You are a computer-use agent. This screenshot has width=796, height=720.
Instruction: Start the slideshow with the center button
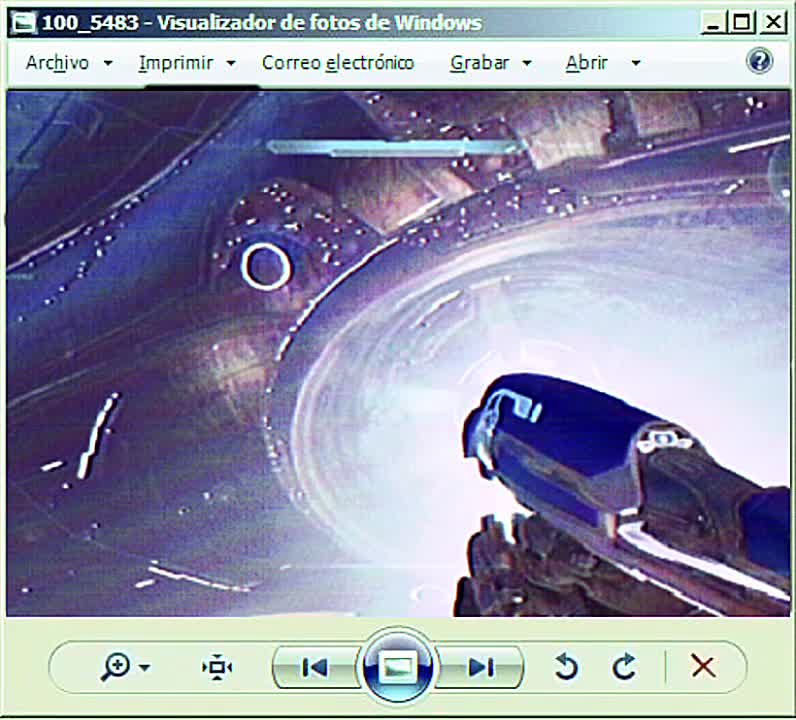397,667
